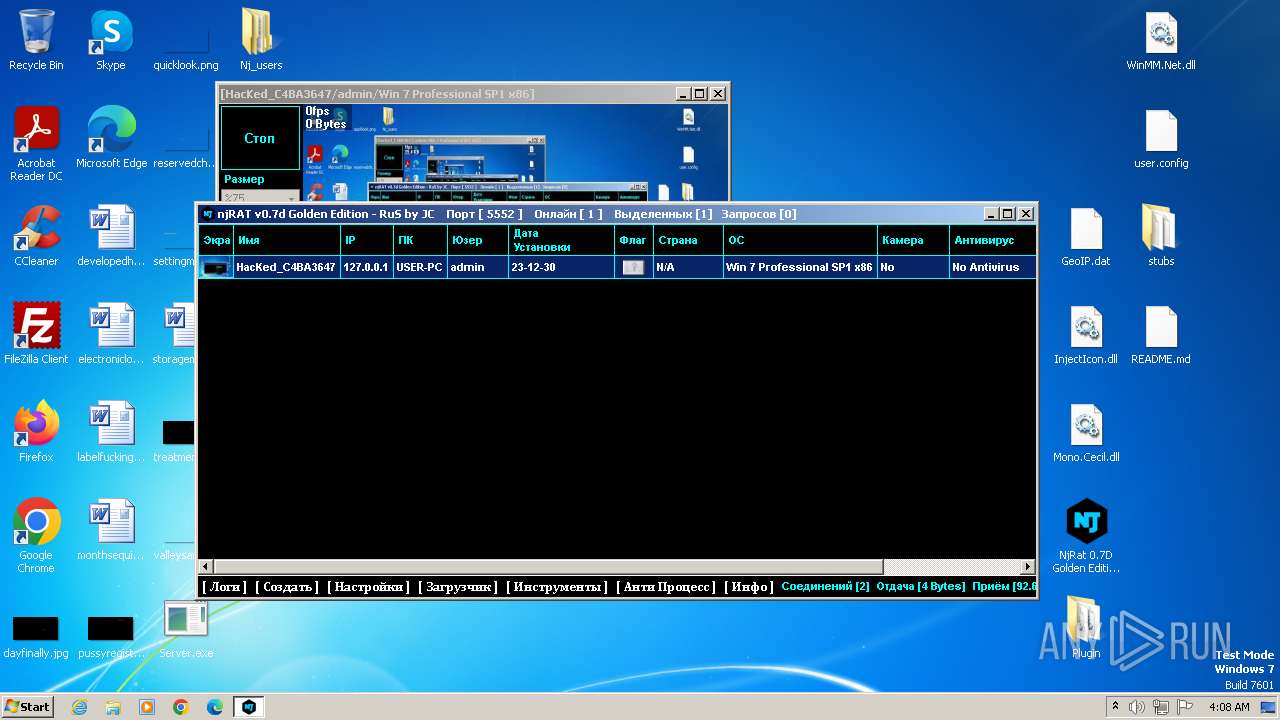Open the Инфо menu

pos(749,587)
